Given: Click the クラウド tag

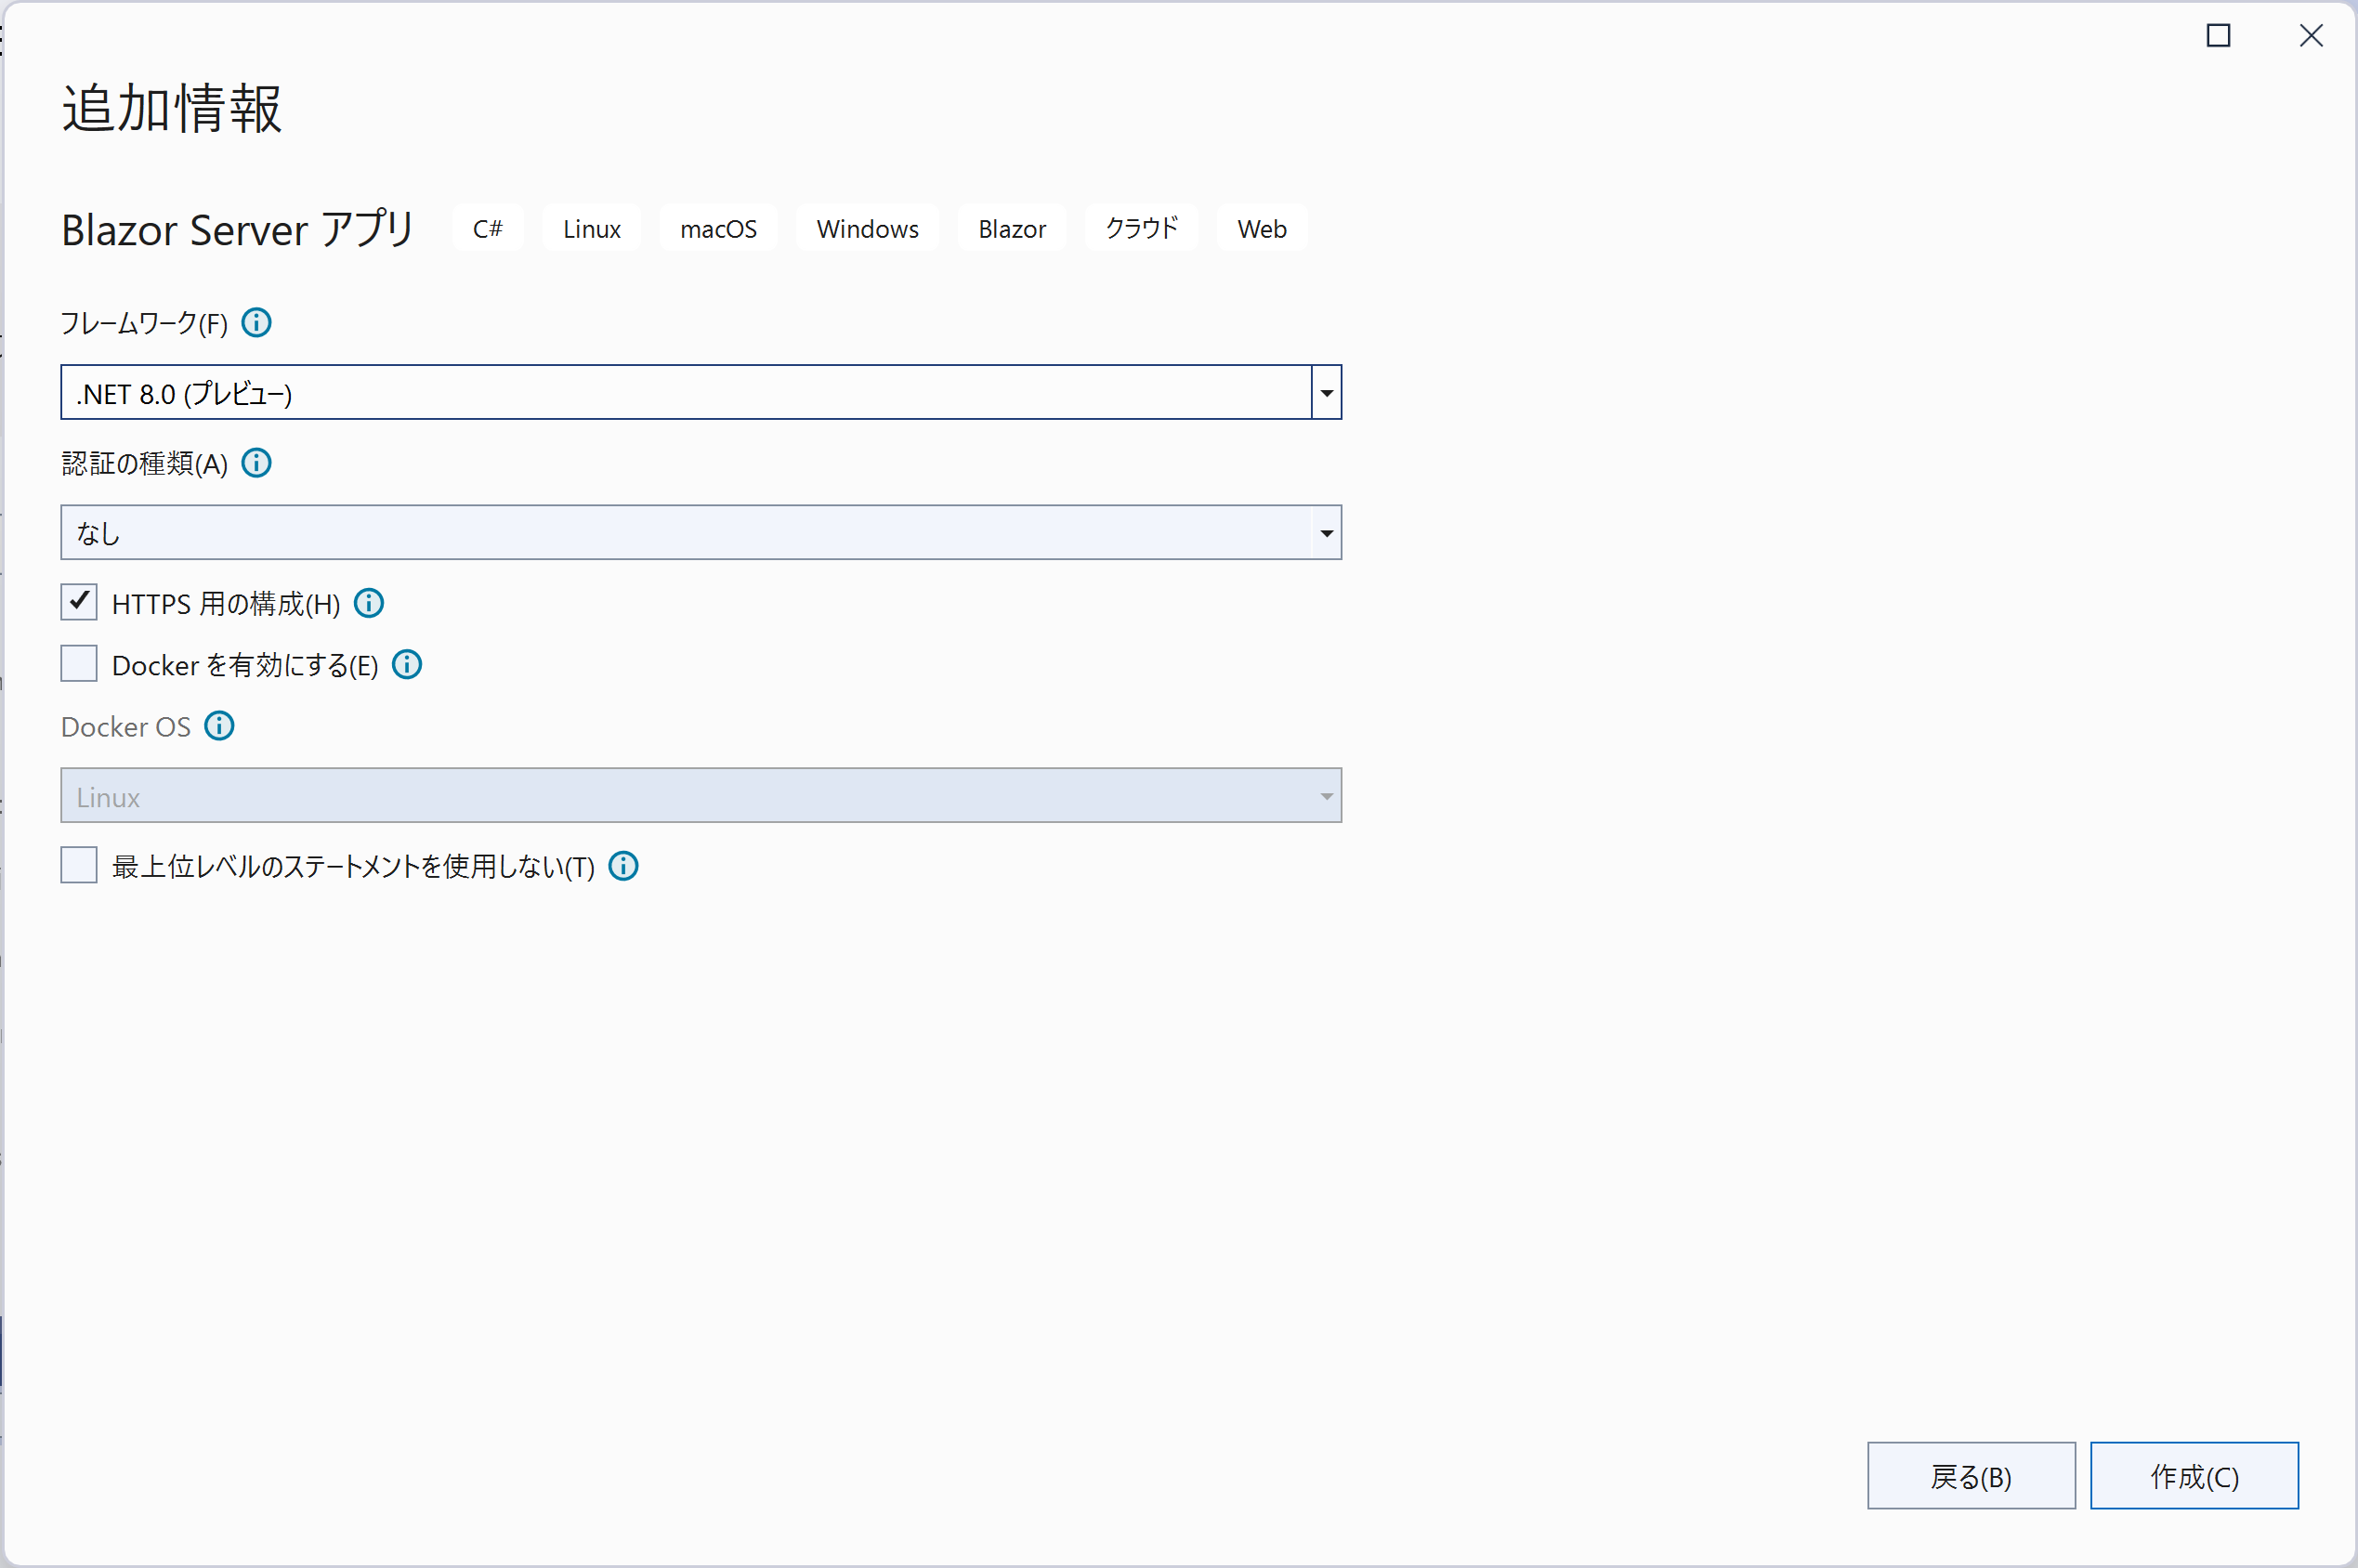Looking at the screenshot, I should [1142, 229].
